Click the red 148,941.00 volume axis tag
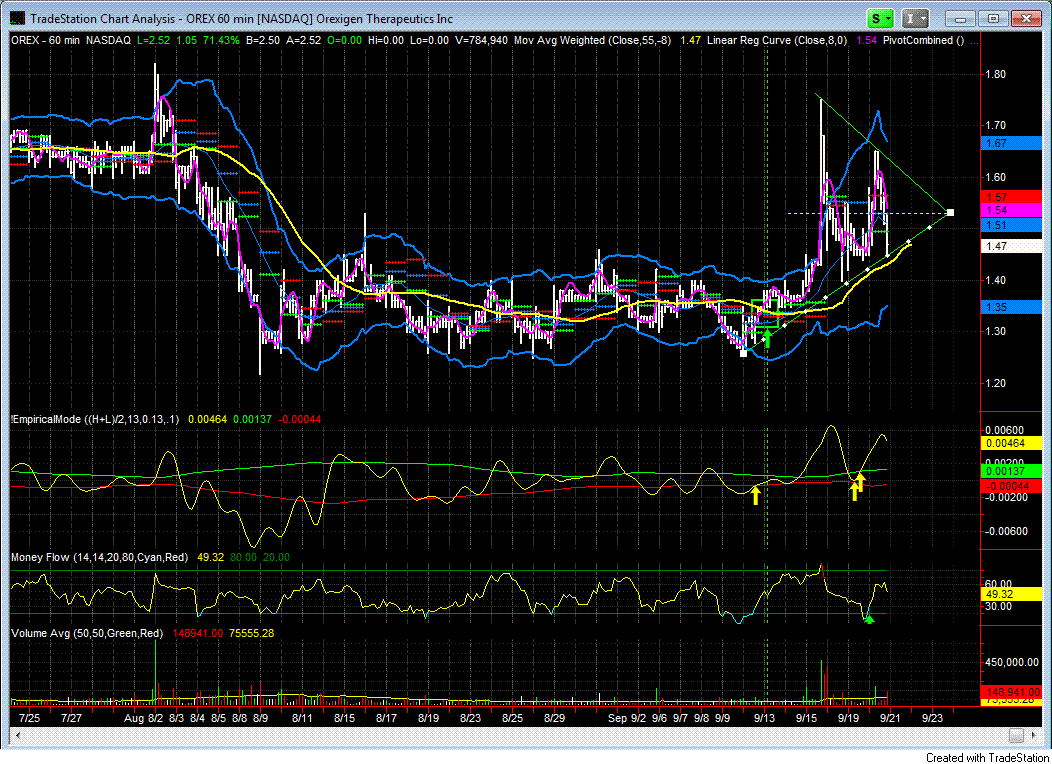 (1010, 692)
